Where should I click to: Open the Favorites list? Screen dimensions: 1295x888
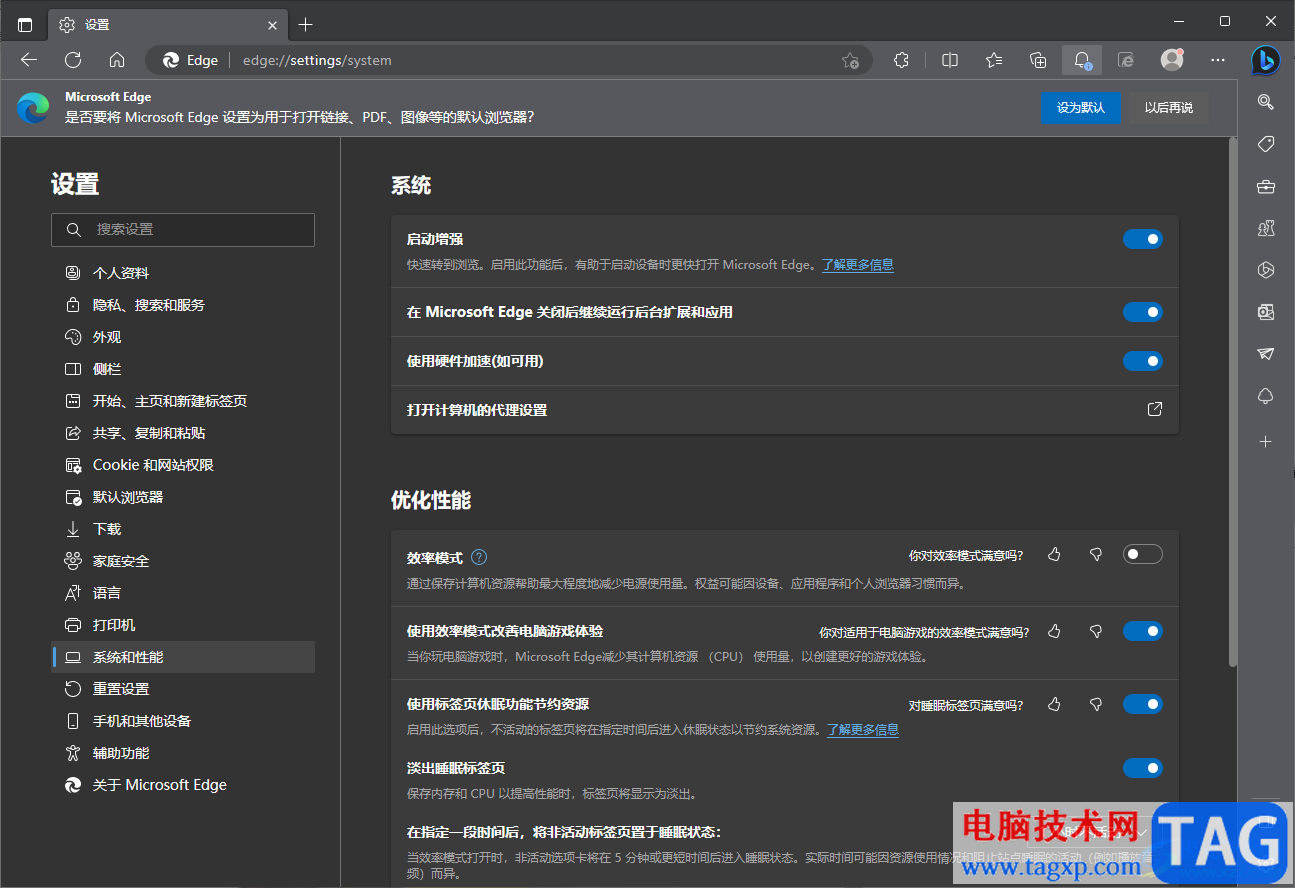994,60
